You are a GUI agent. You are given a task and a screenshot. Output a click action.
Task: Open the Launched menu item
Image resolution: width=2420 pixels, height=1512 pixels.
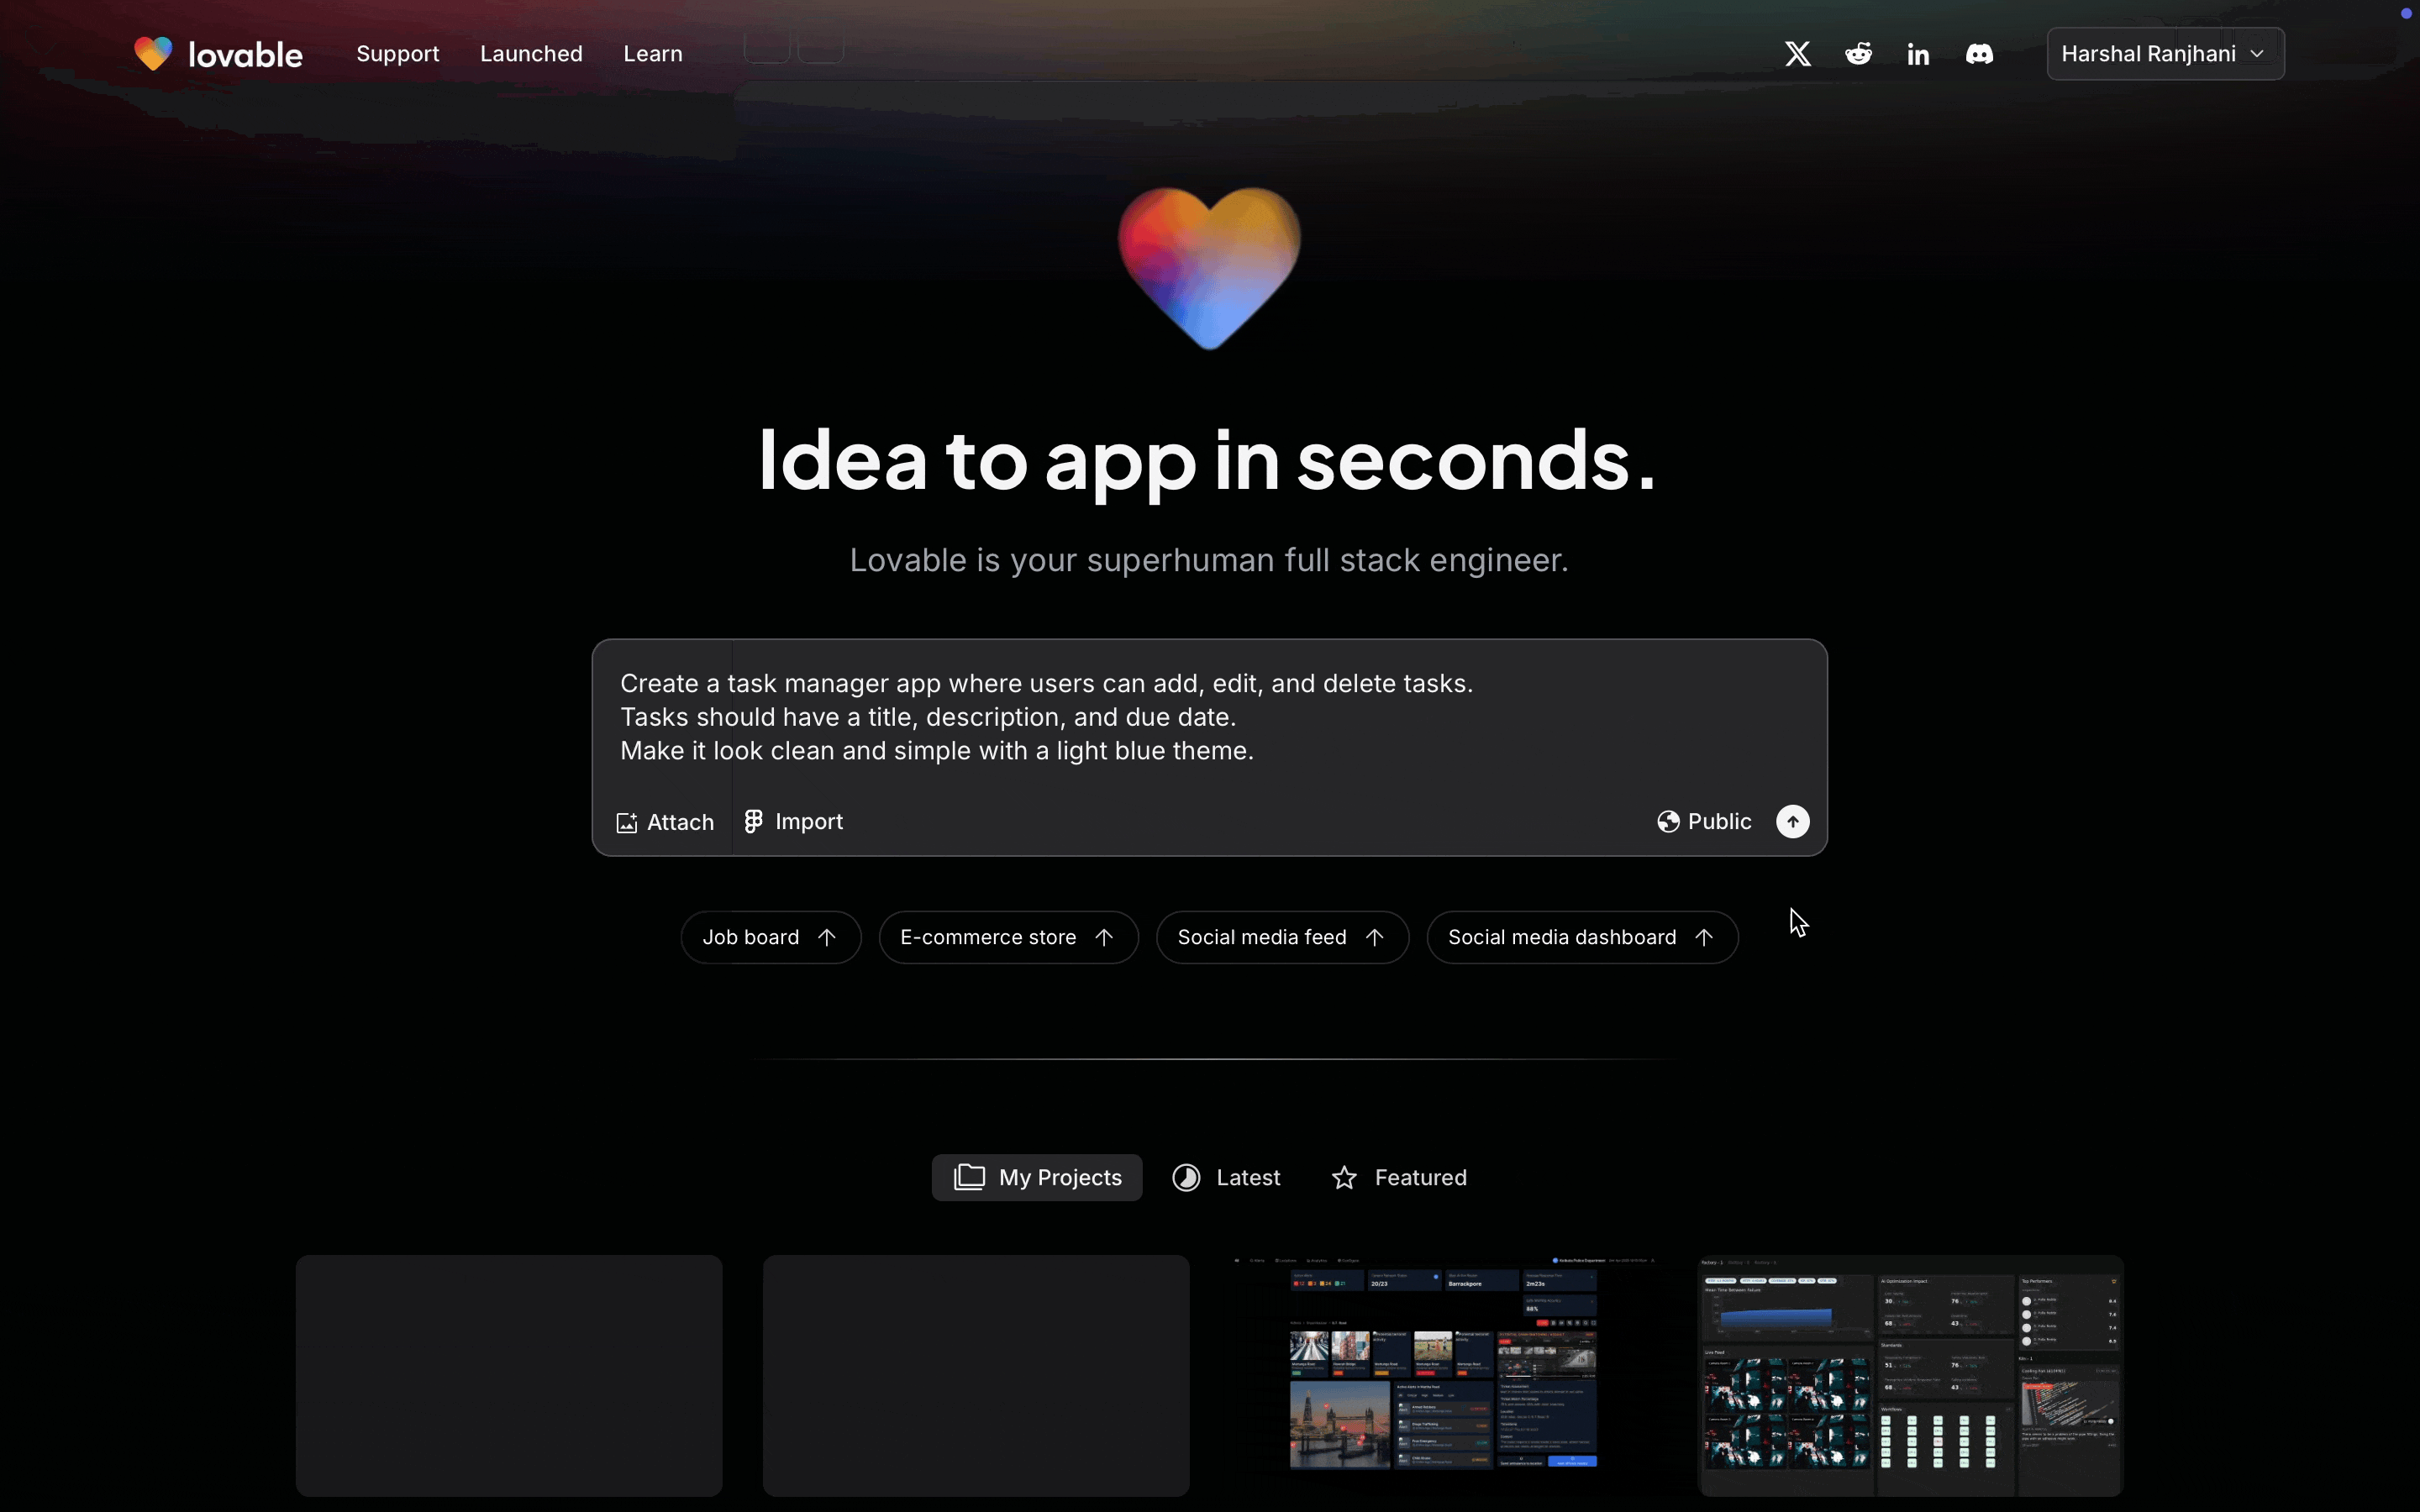(531, 54)
